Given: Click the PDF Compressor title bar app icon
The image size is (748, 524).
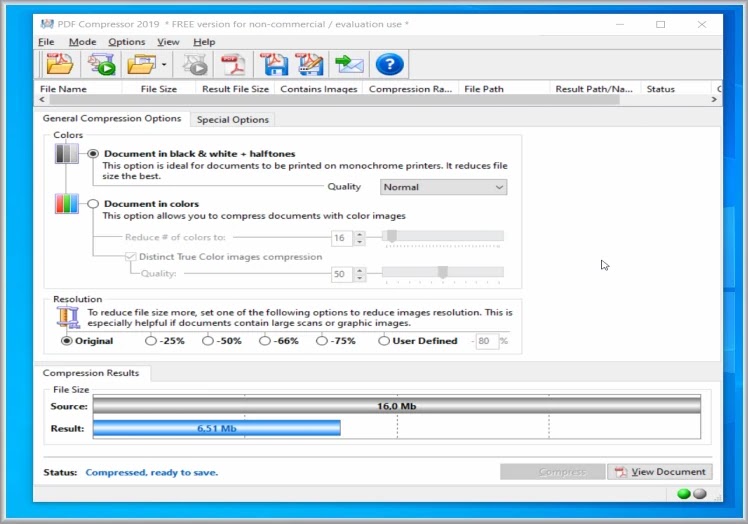Looking at the screenshot, I should click(47, 24).
